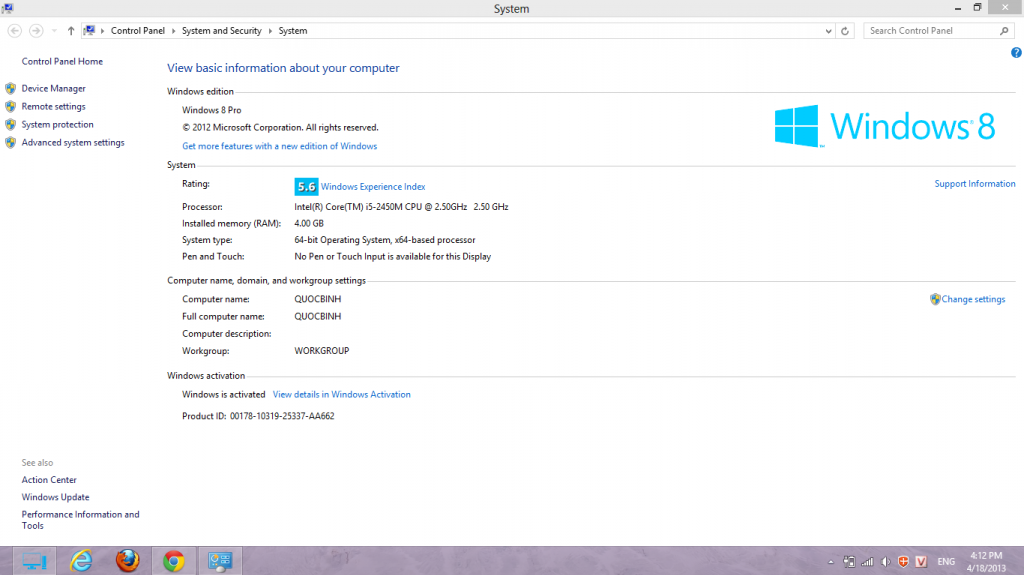
Task: Click the network signal bars tray icon
Action: click(867, 562)
